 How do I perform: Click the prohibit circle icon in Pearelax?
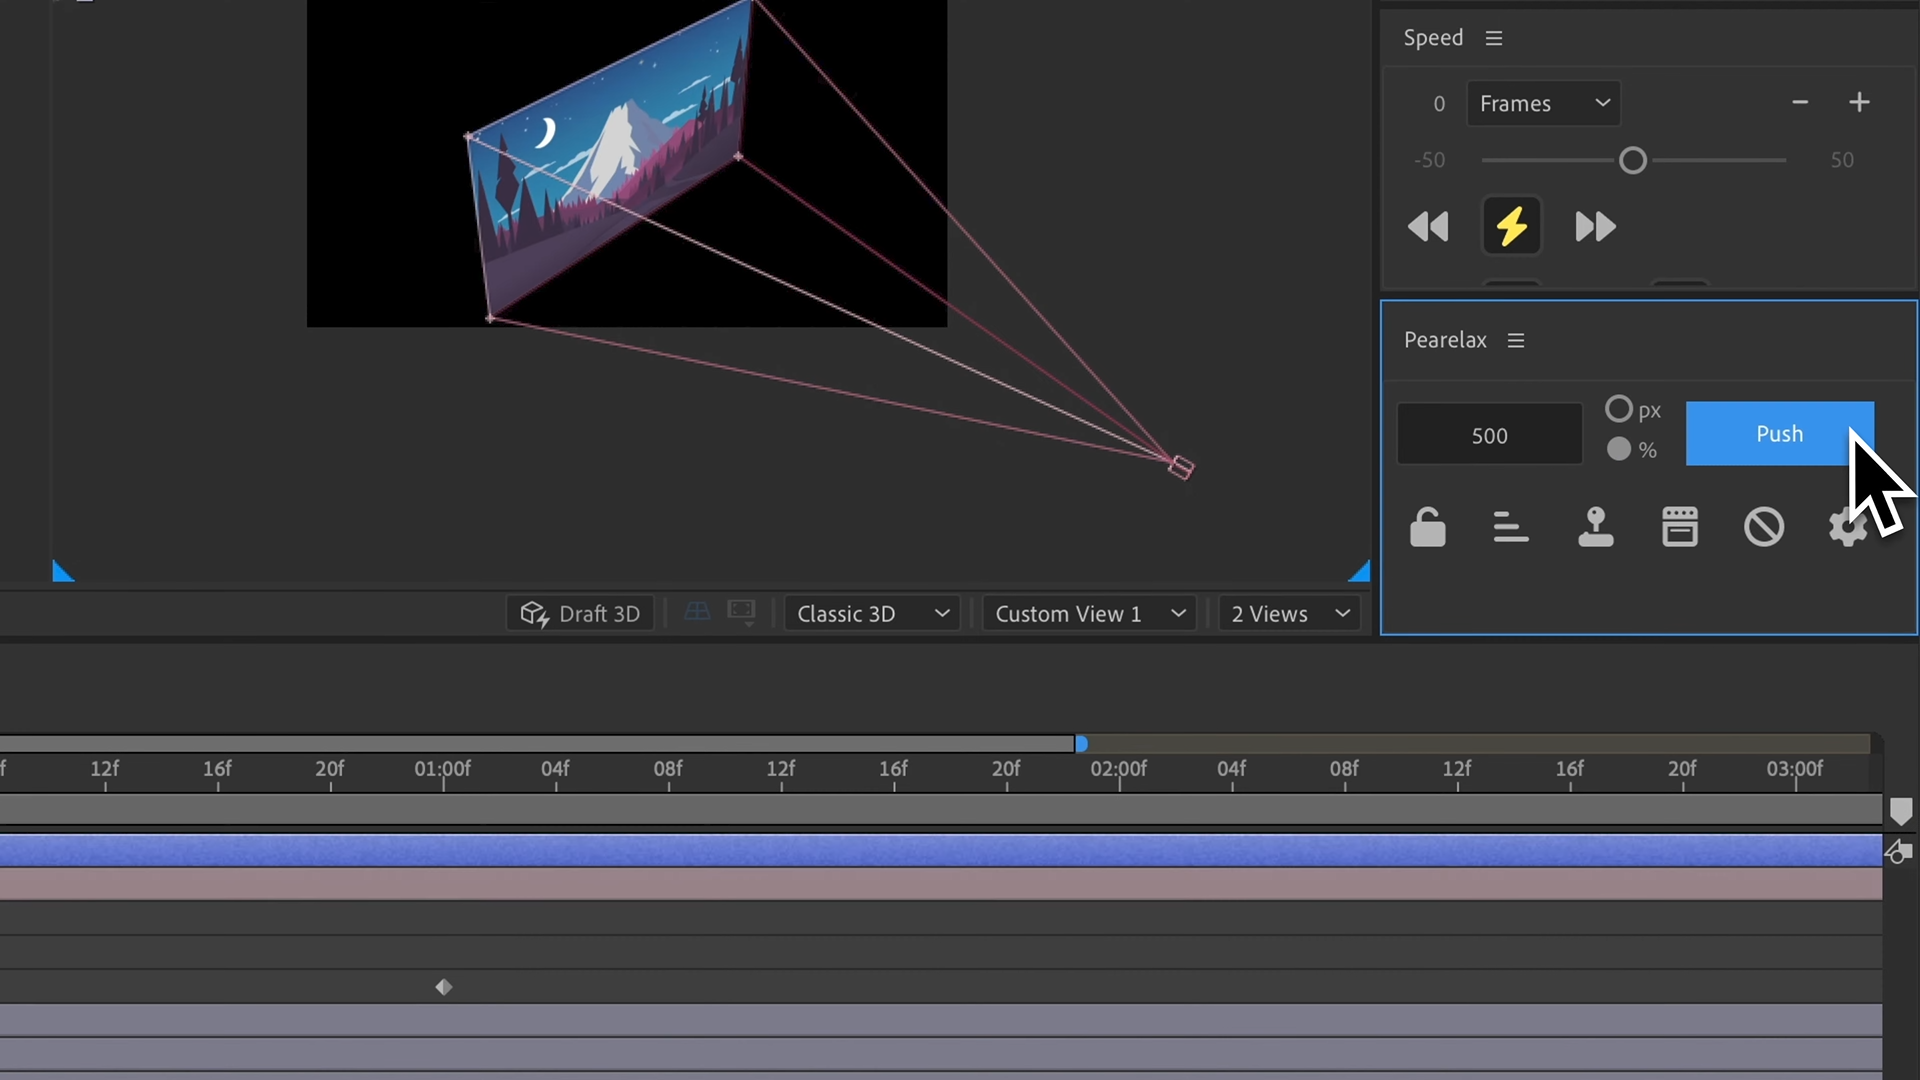[1763, 527]
